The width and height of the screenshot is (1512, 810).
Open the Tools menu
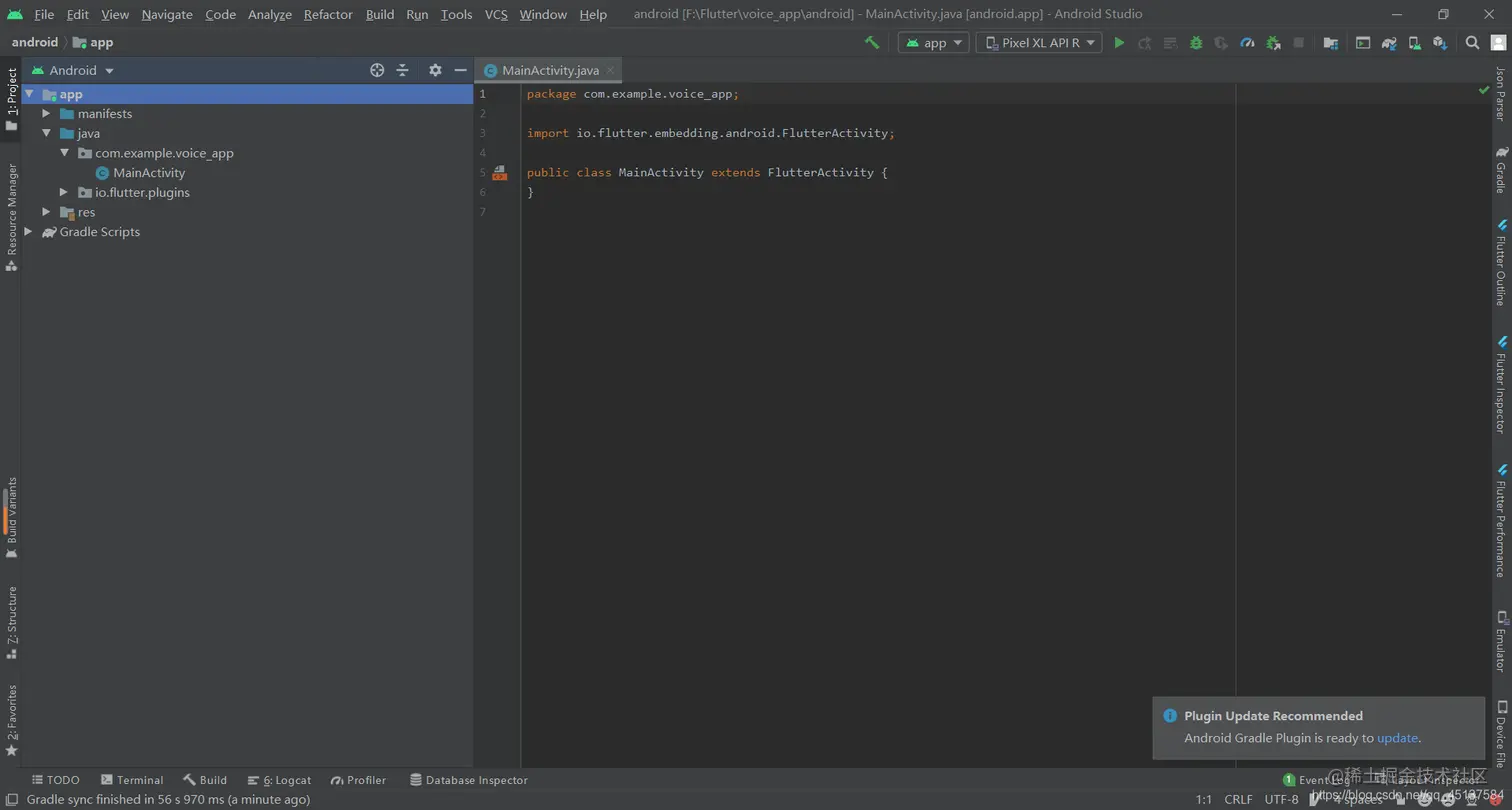click(456, 14)
